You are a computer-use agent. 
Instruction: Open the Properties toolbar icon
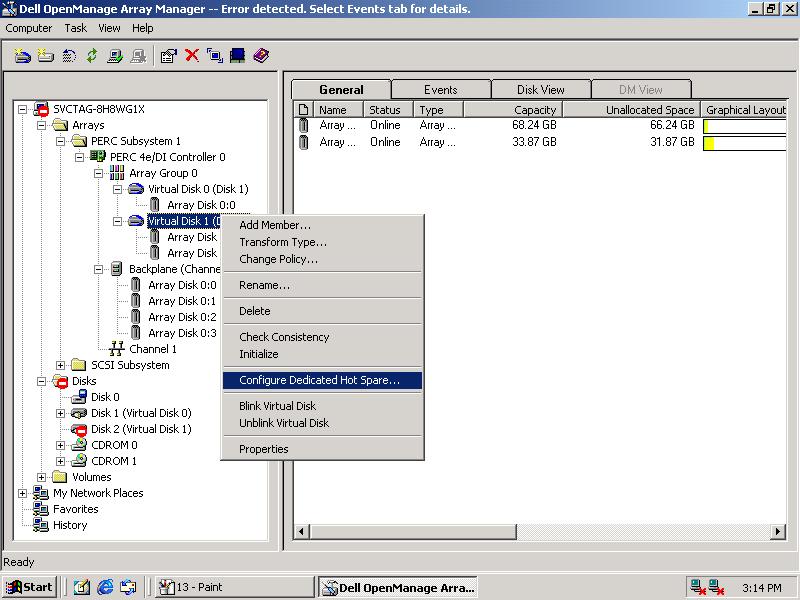point(168,56)
